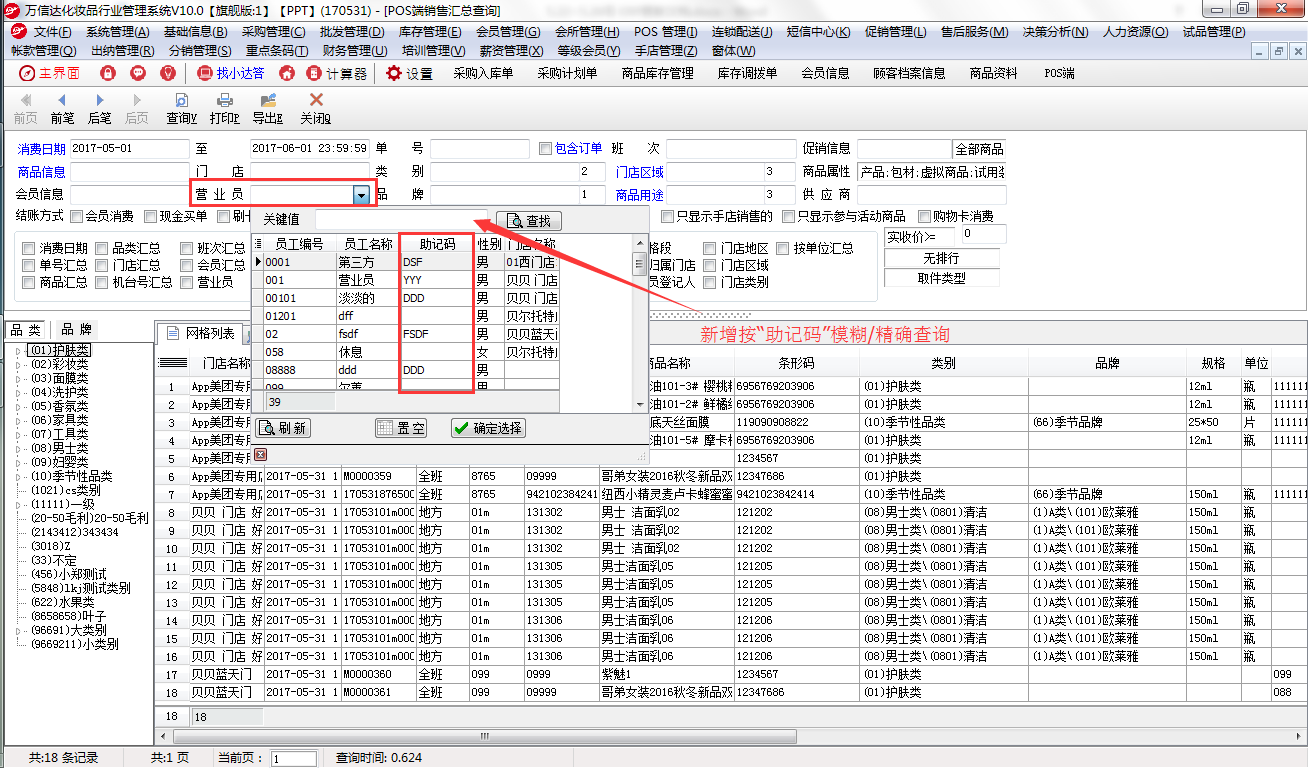Open 商品库存管理 shortcut
This screenshot has width=1308, height=768.
click(x=657, y=73)
